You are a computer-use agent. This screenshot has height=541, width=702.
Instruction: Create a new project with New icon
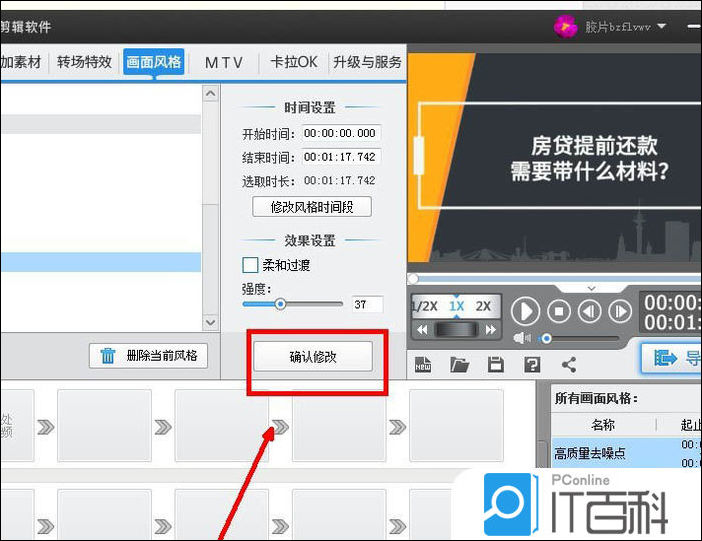coord(423,365)
